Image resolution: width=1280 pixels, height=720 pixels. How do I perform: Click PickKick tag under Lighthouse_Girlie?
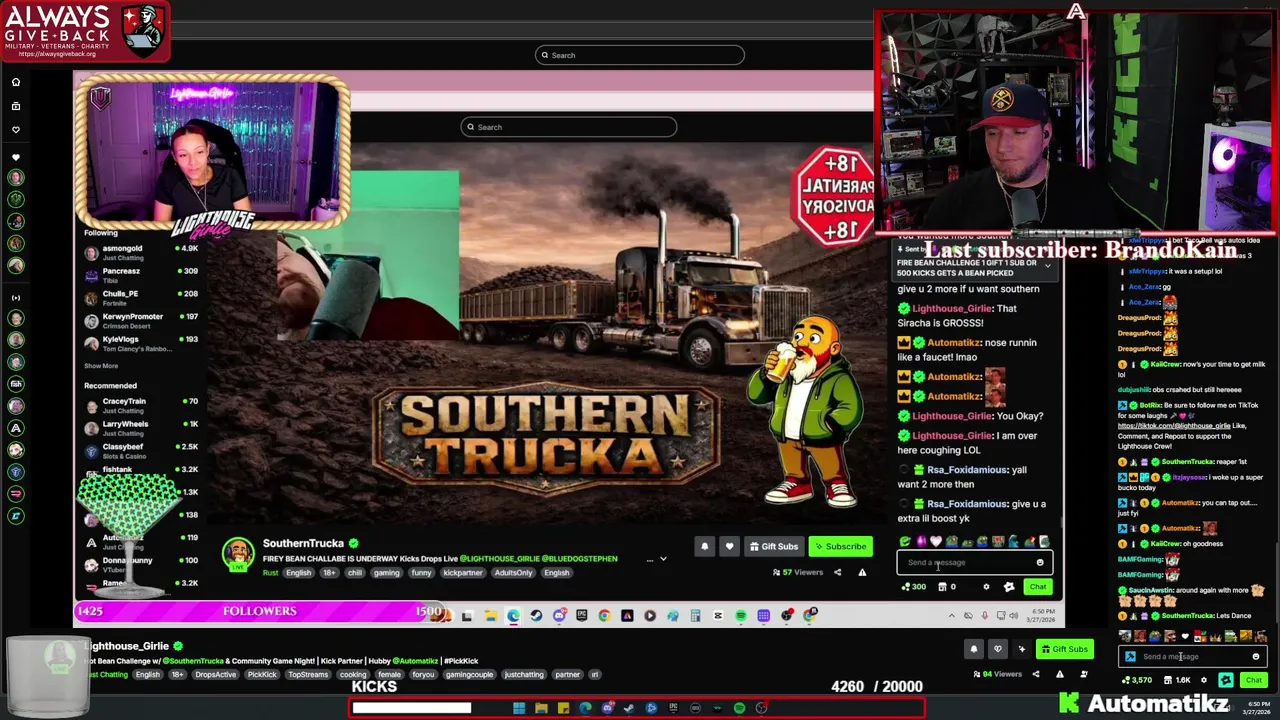click(262, 674)
